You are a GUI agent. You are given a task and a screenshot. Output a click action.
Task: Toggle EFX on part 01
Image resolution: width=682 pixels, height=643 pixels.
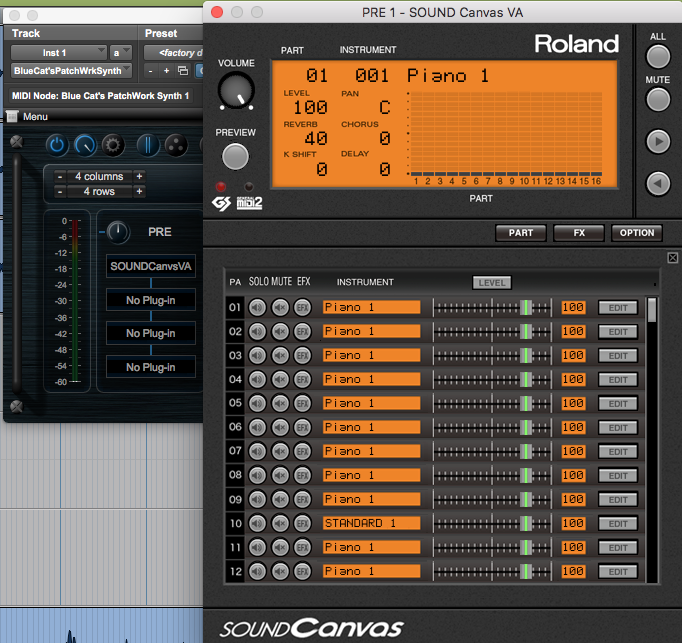click(303, 308)
